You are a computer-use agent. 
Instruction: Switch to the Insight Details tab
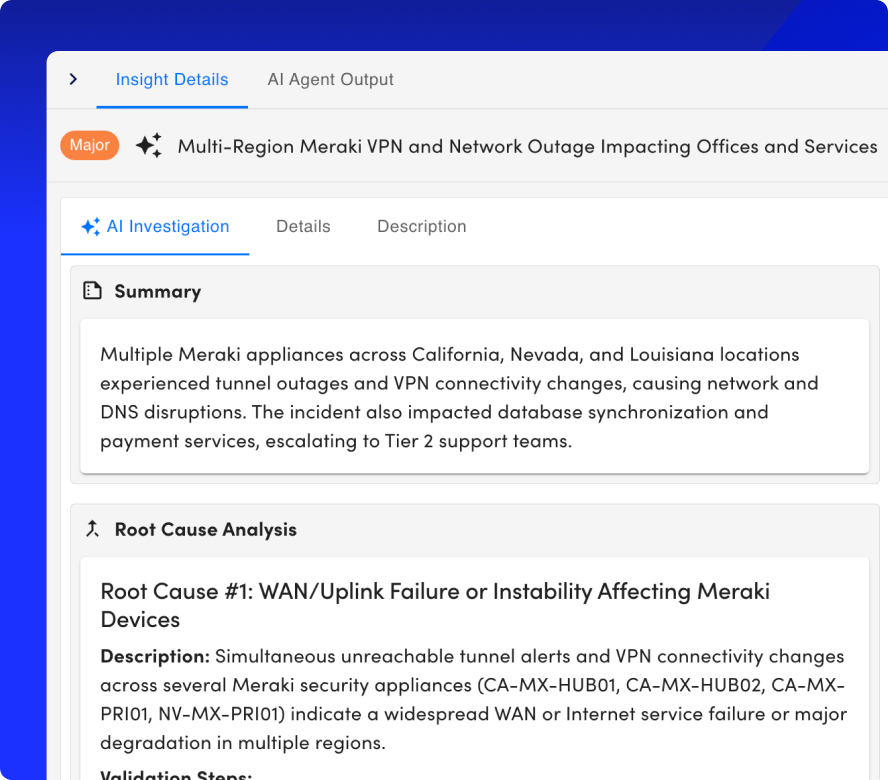[172, 80]
